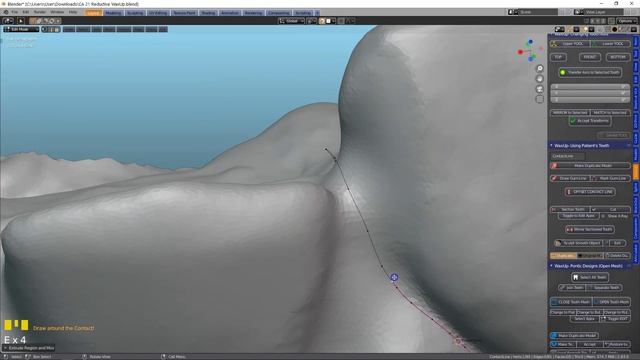640x360 pixels.
Task: Click the CLOSE Tooth Mesh button
Action: point(570,302)
